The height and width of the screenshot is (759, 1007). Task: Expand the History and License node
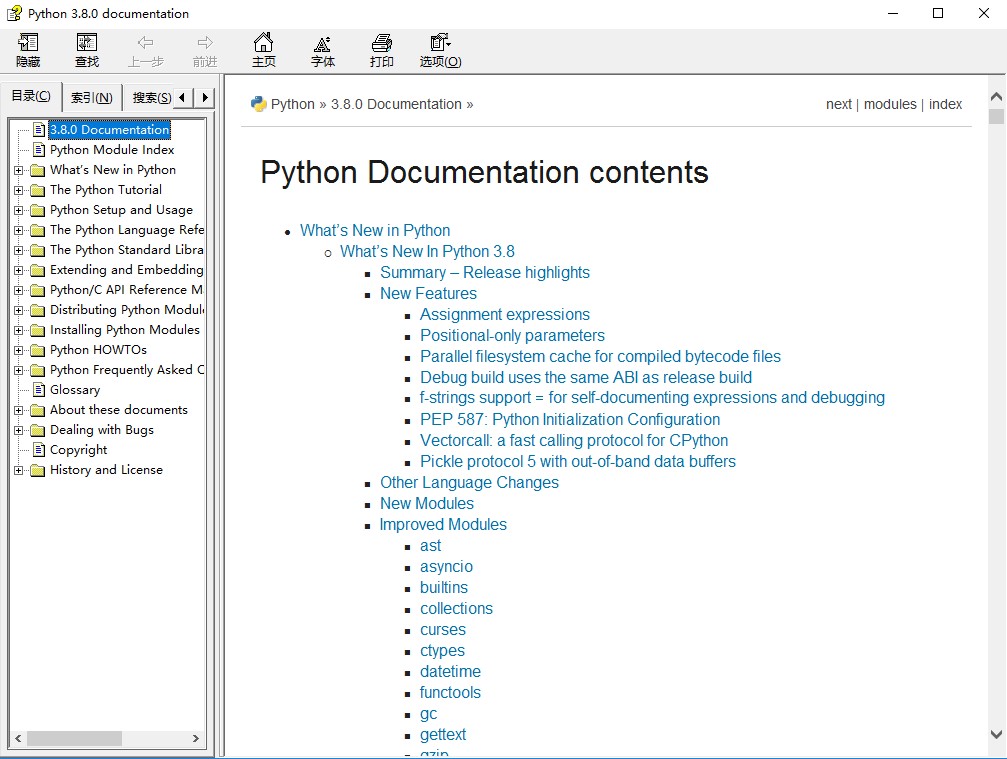[19, 470]
